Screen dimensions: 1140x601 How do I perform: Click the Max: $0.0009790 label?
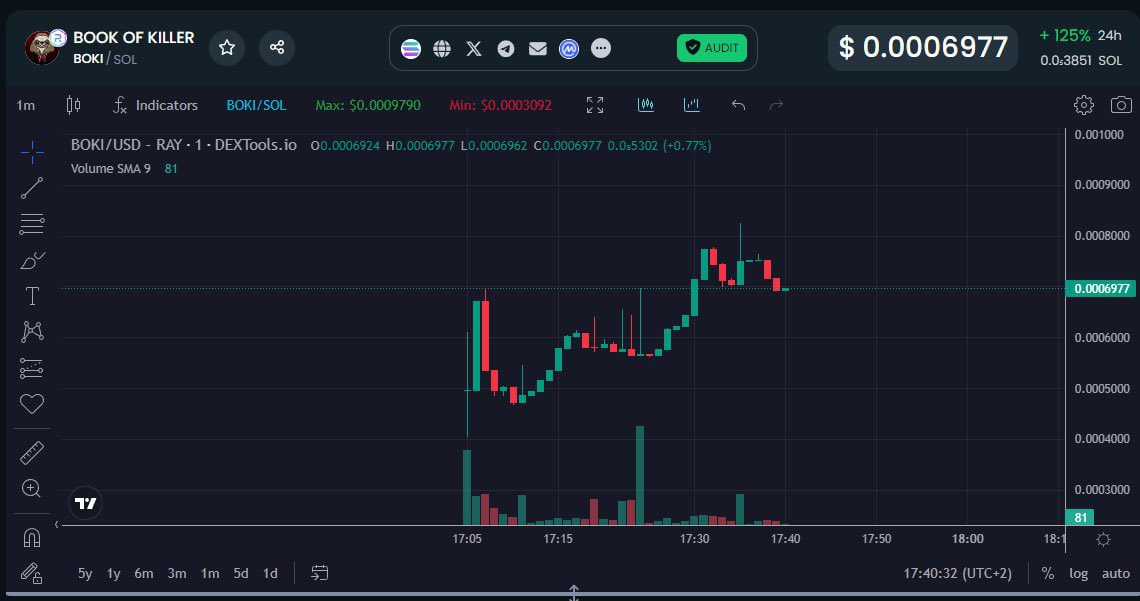(368, 105)
